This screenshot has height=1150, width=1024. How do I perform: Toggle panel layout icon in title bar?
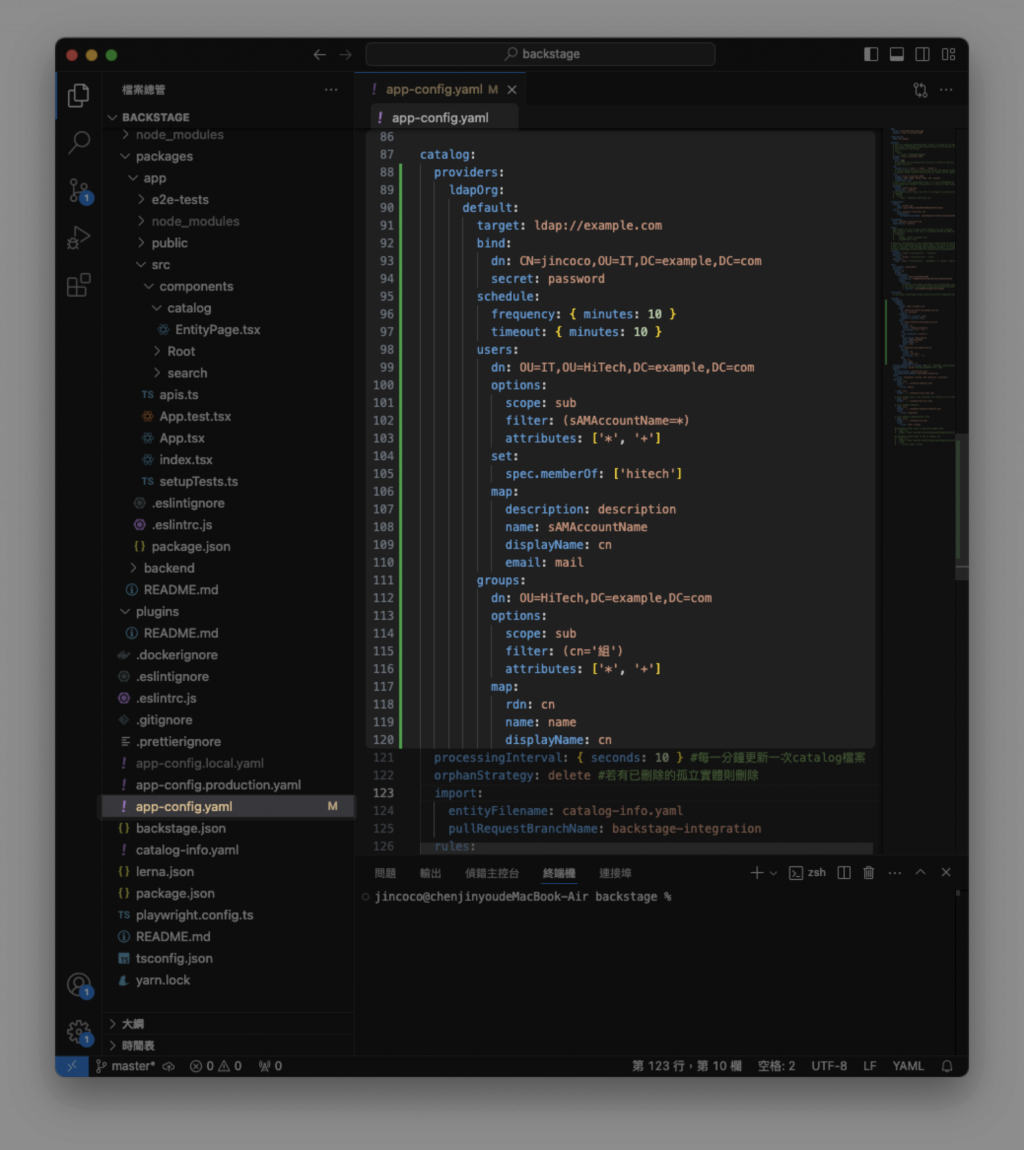click(x=896, y=54)
